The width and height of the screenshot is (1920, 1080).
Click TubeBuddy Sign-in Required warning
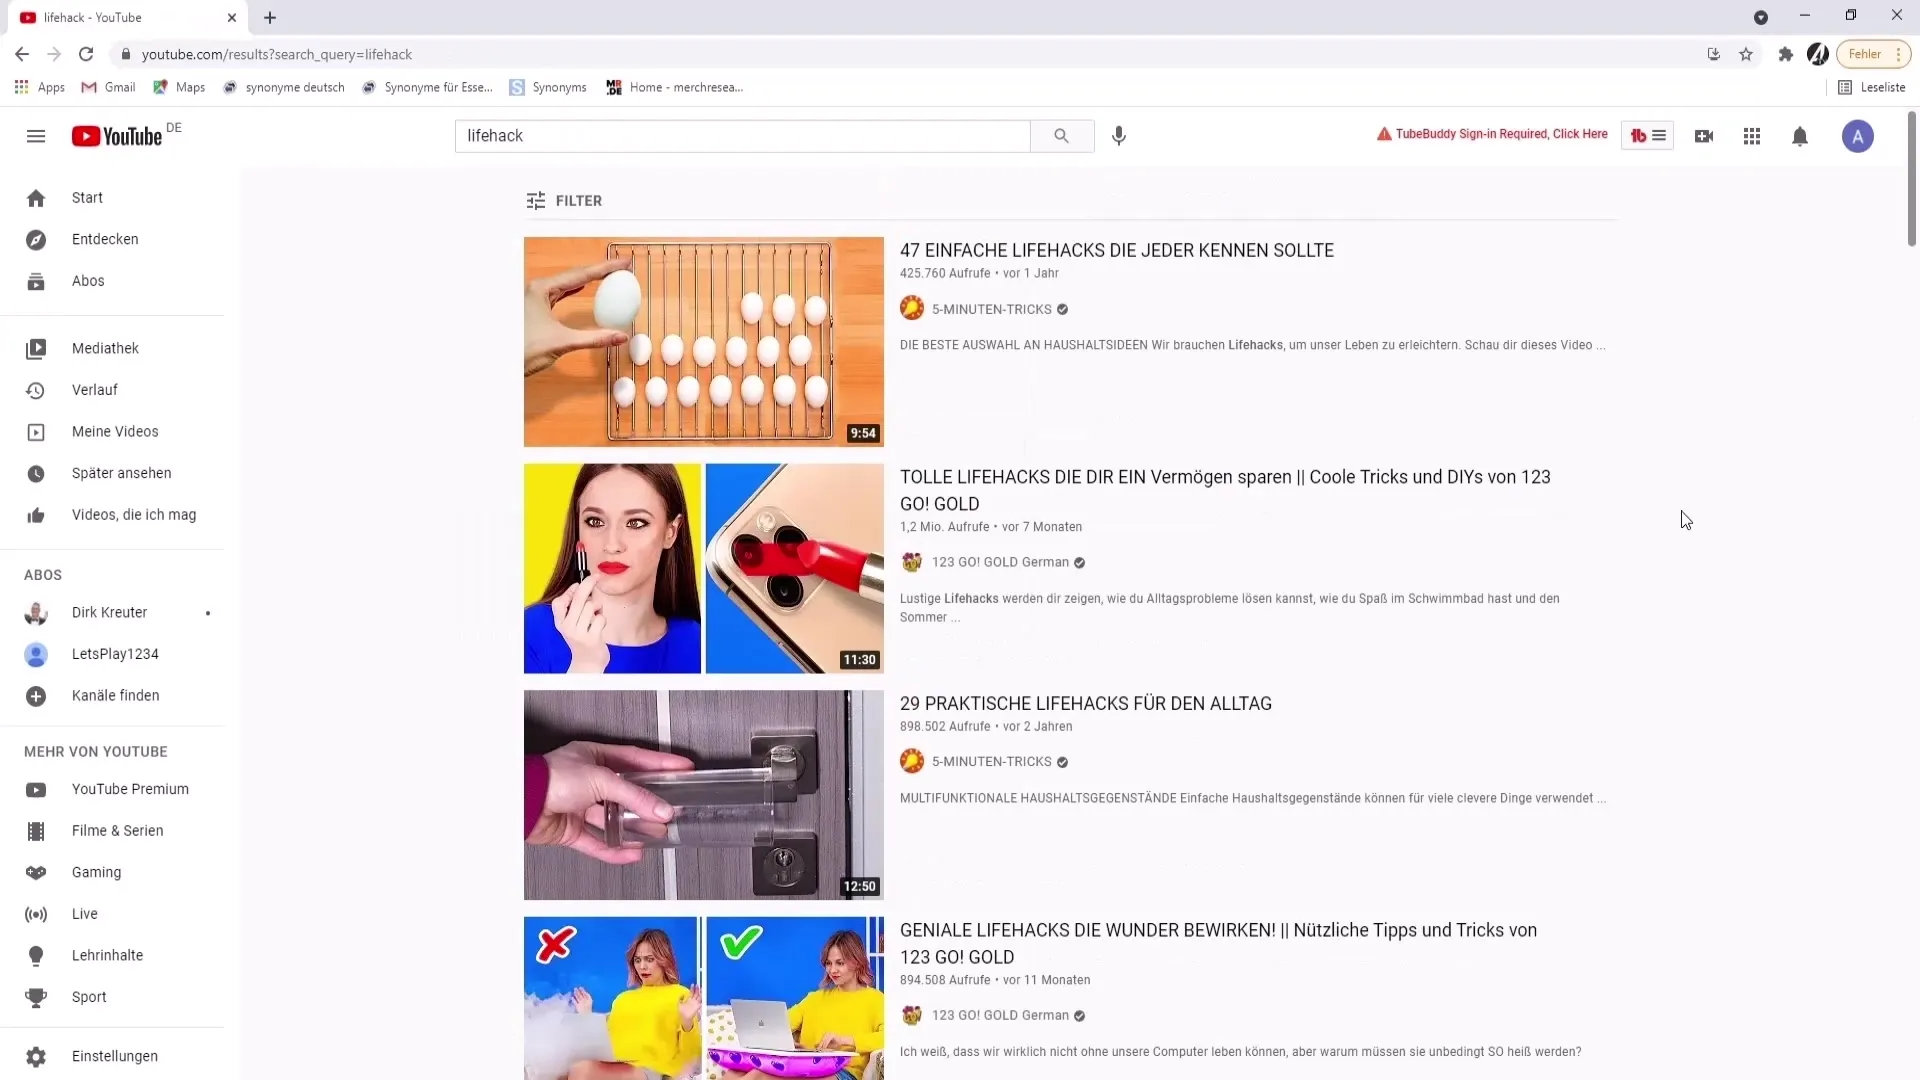[x=1492, y=134]
